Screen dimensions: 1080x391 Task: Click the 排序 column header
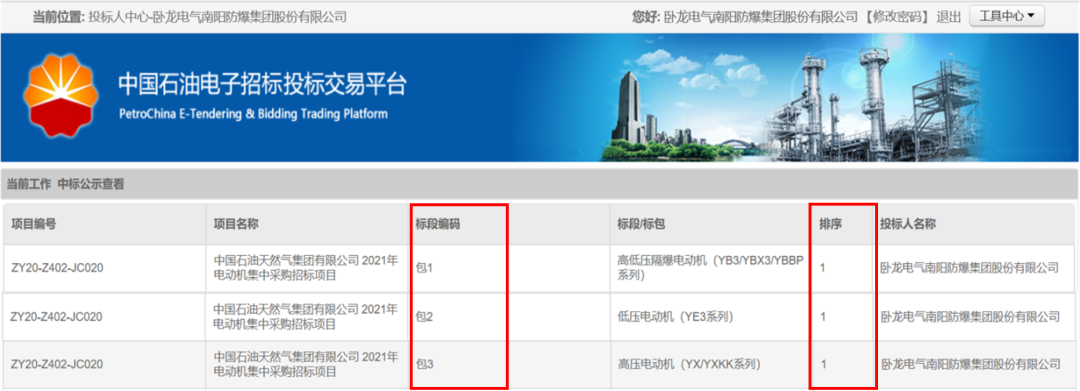[830, 224]
